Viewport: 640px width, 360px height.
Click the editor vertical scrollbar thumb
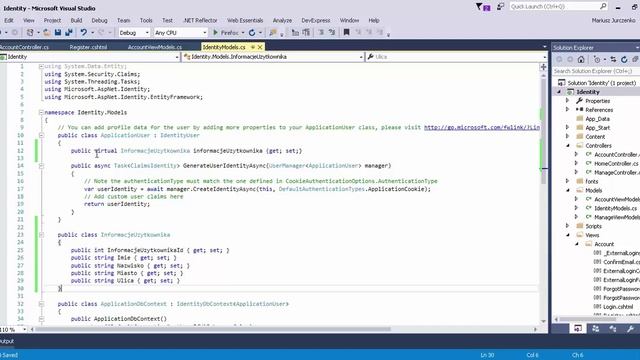(543, 131)
